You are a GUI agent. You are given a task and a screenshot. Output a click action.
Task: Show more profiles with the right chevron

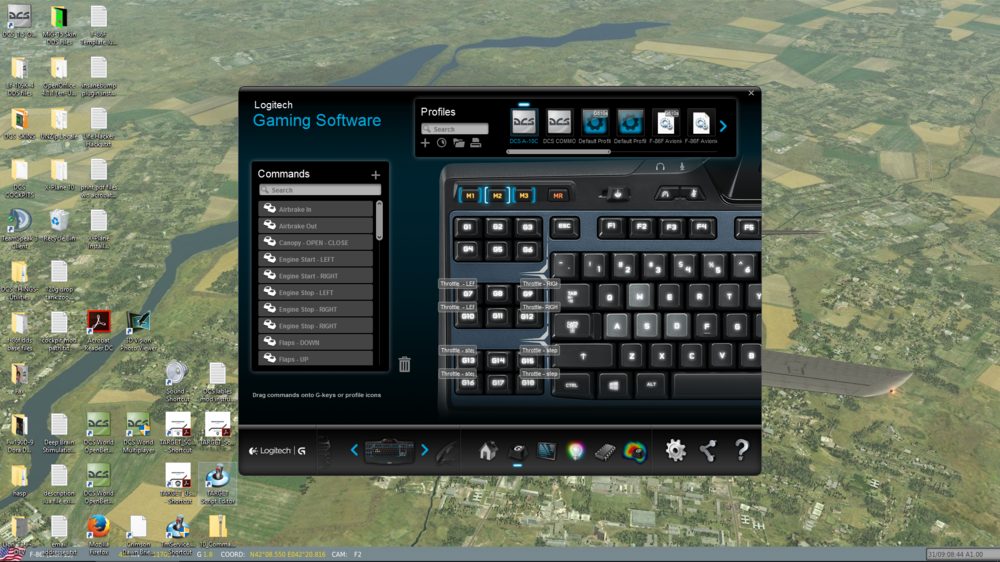point(723,126)
